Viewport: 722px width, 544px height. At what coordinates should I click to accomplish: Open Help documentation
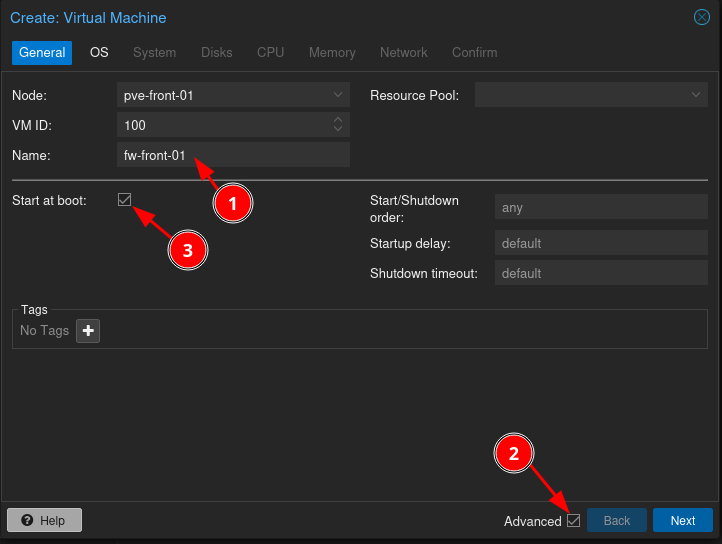tap(44, 521)
